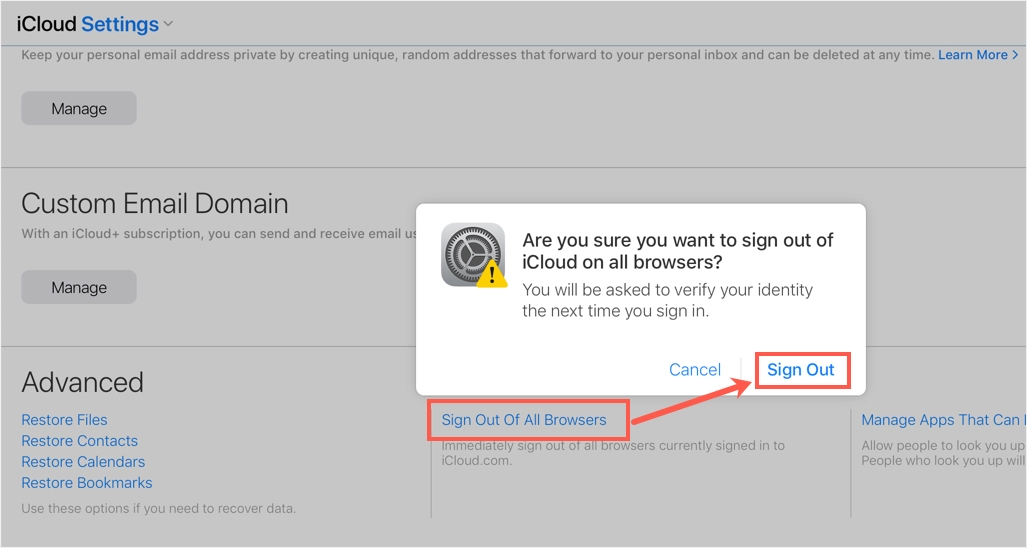1027x548 pixels.
Task: Cancel the sign out dialog
Action: click(695, 370)
